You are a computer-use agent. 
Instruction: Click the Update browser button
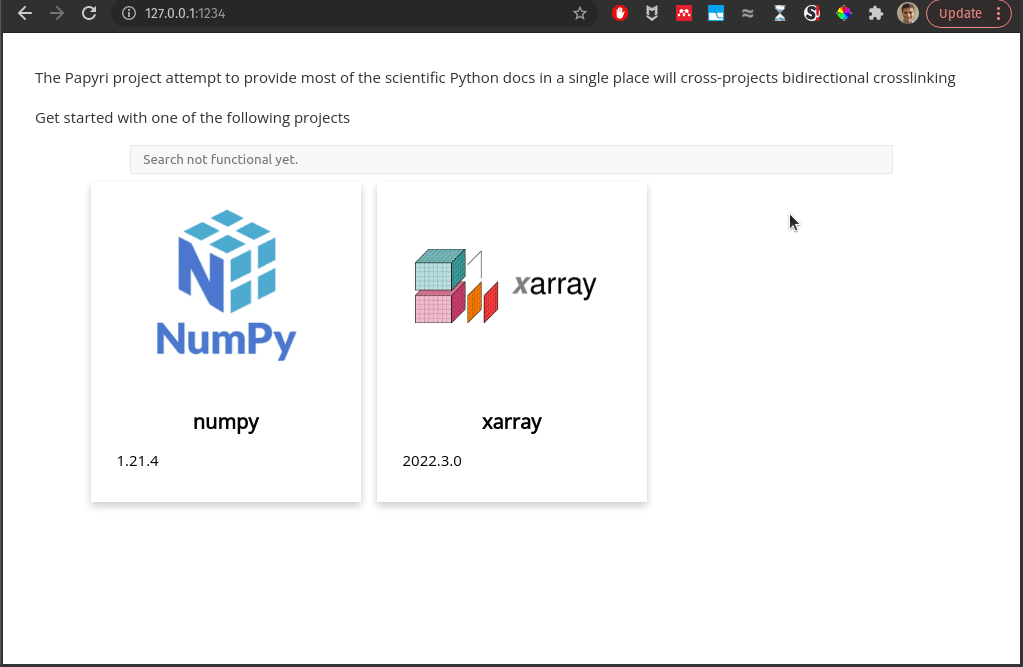[x=960, y=13]
